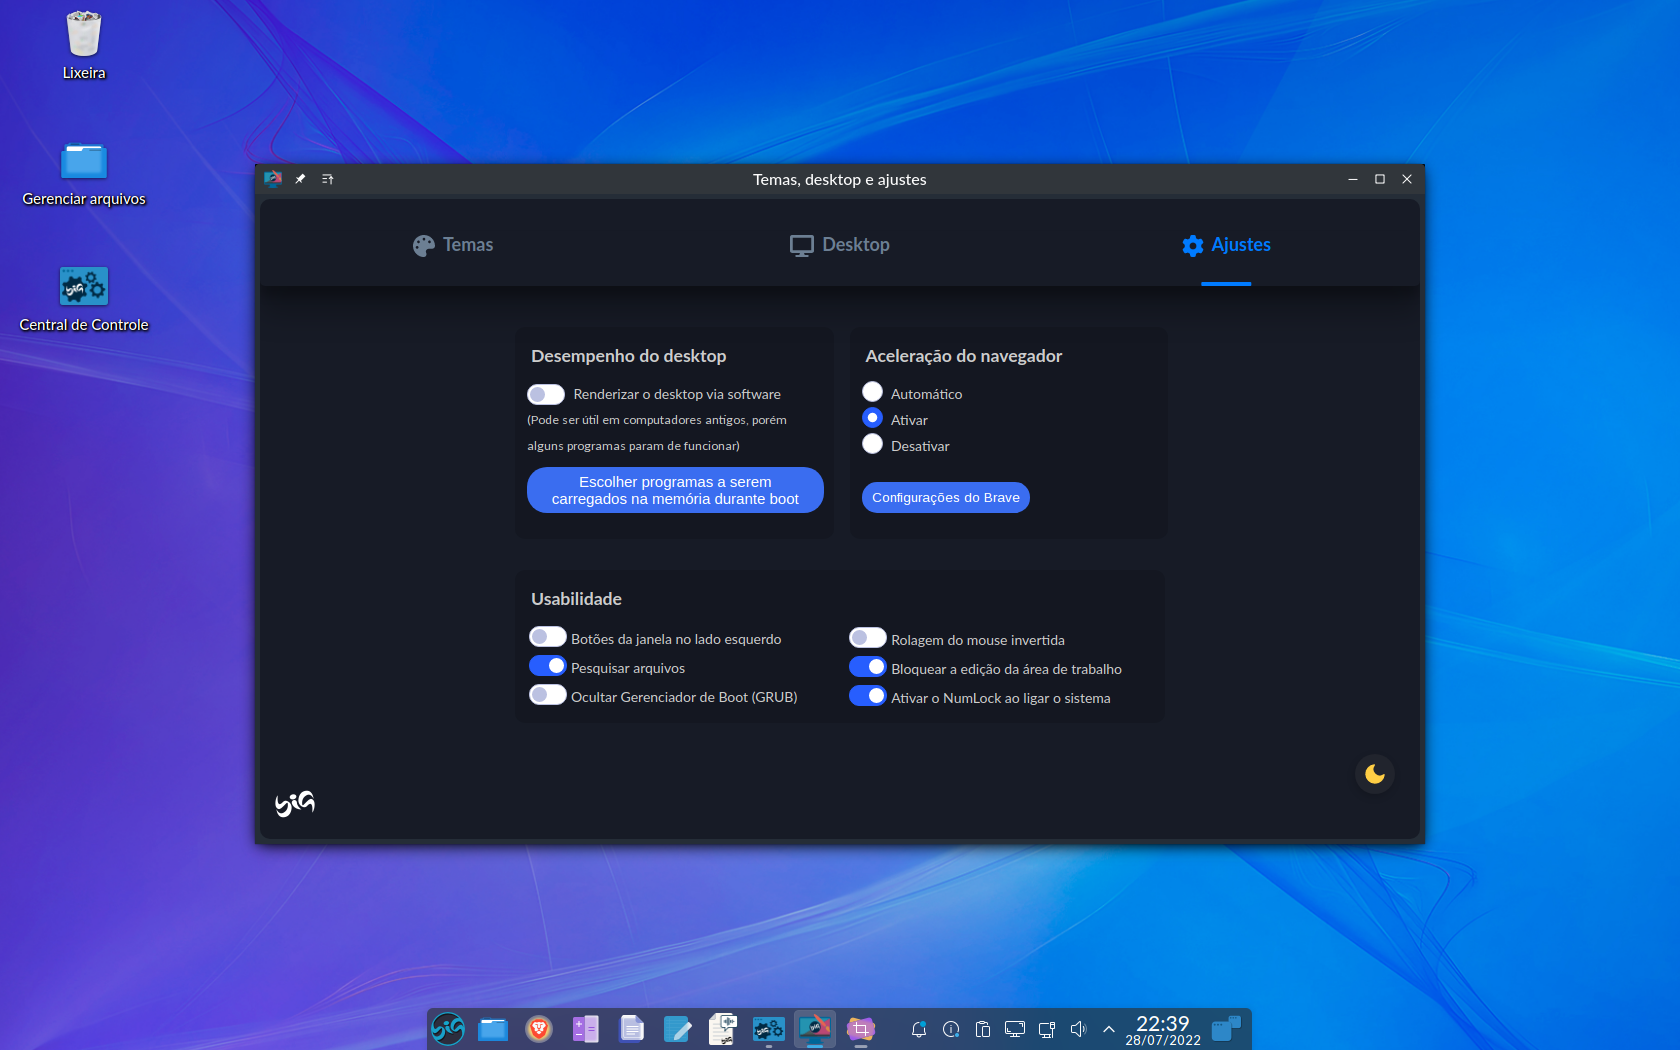Open the window options menu icon in the title bar
This screenshot has width=1680, height=1050.
tap(328, 179)
